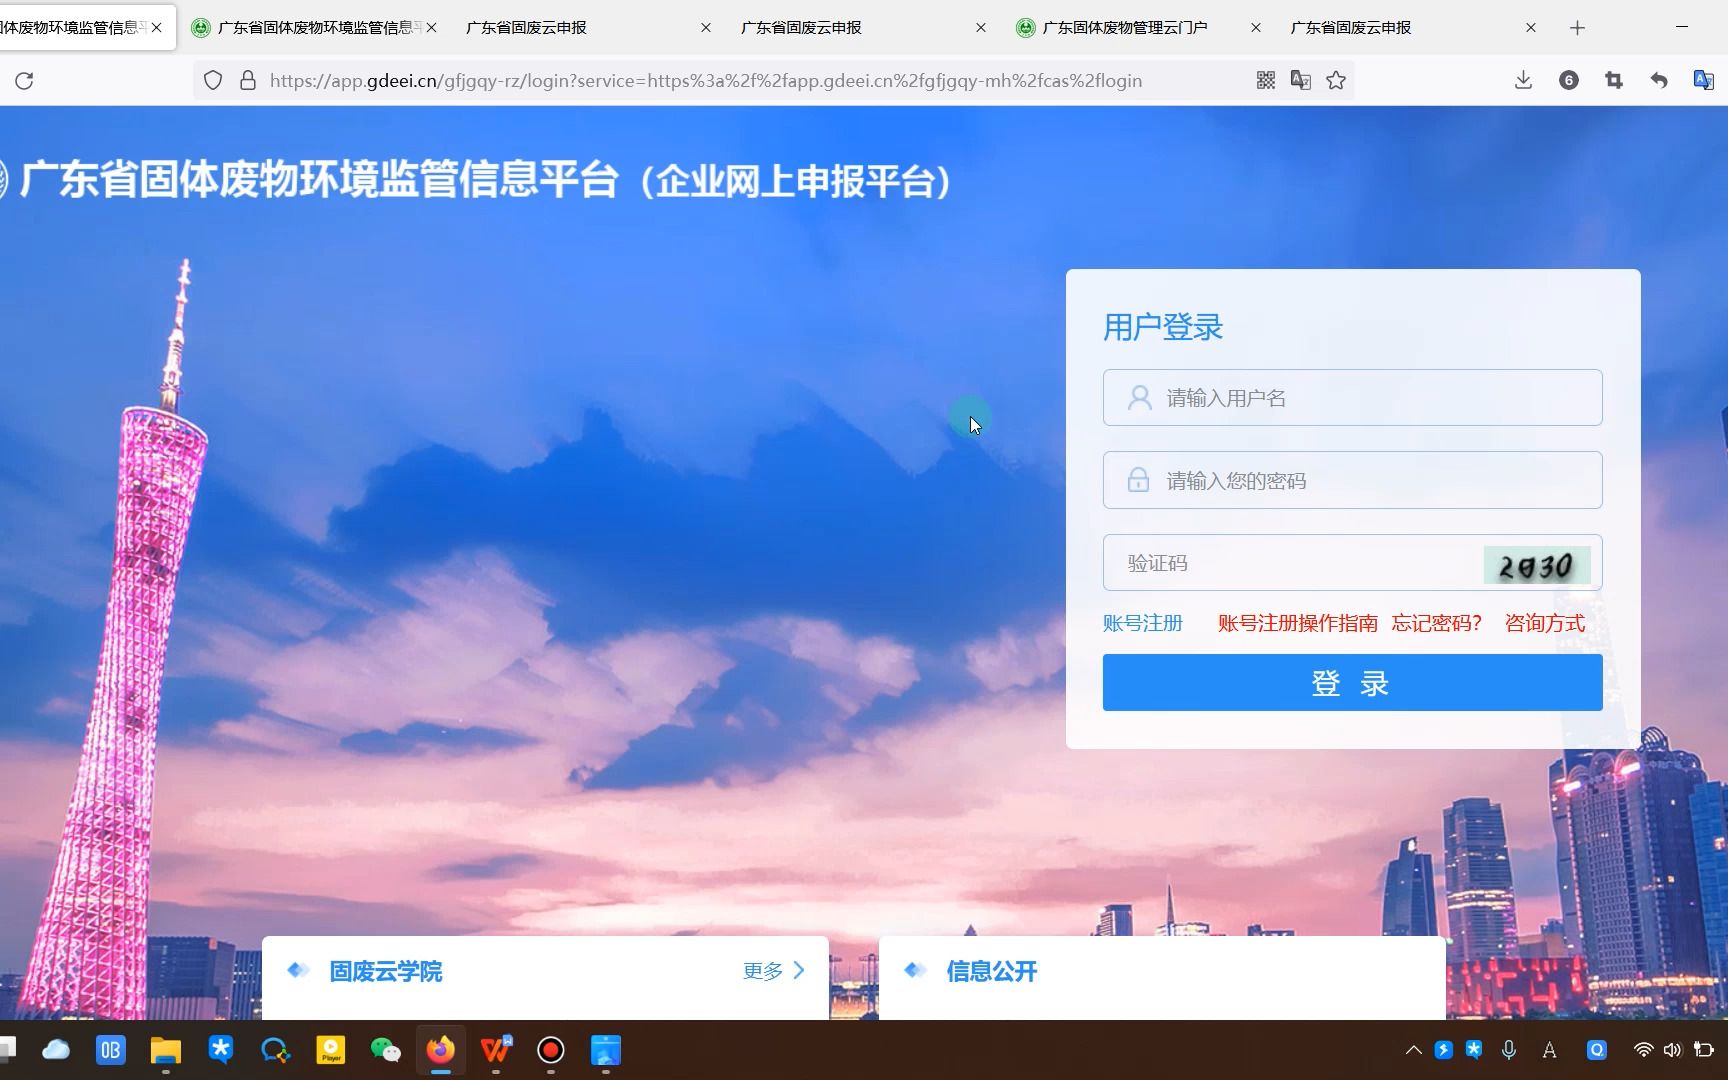Screen dimensions: 1728x1080
Task: Click the 信息公开 section heading
Action: pyautogui.click(x=991, y=971)
